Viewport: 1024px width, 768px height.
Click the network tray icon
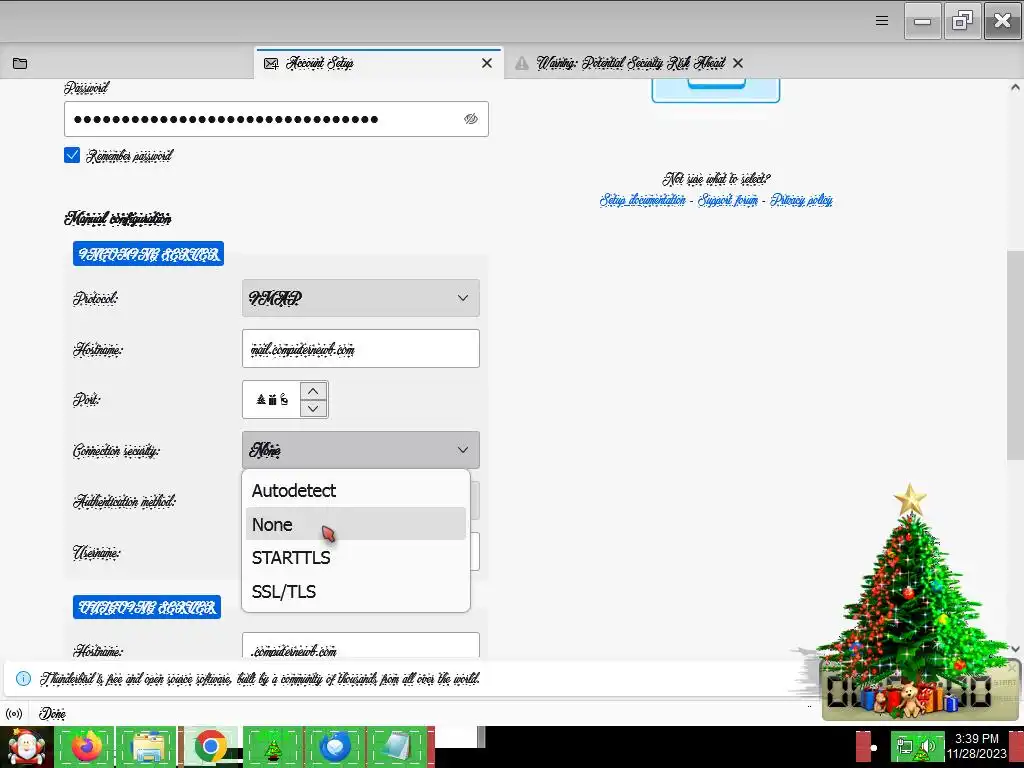[x=905, y=746]
